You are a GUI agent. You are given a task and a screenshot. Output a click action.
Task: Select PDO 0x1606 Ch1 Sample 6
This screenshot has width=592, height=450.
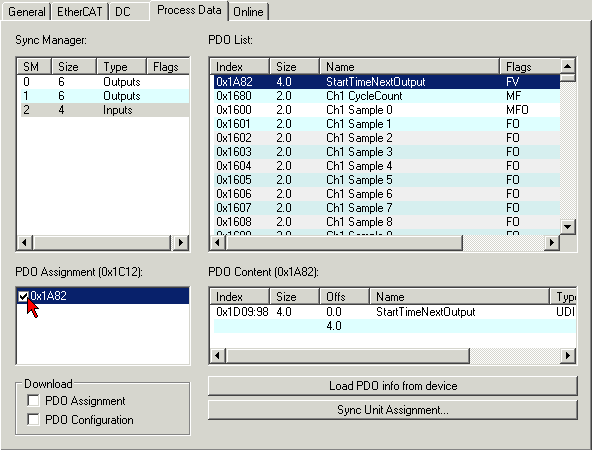(387, 194)
